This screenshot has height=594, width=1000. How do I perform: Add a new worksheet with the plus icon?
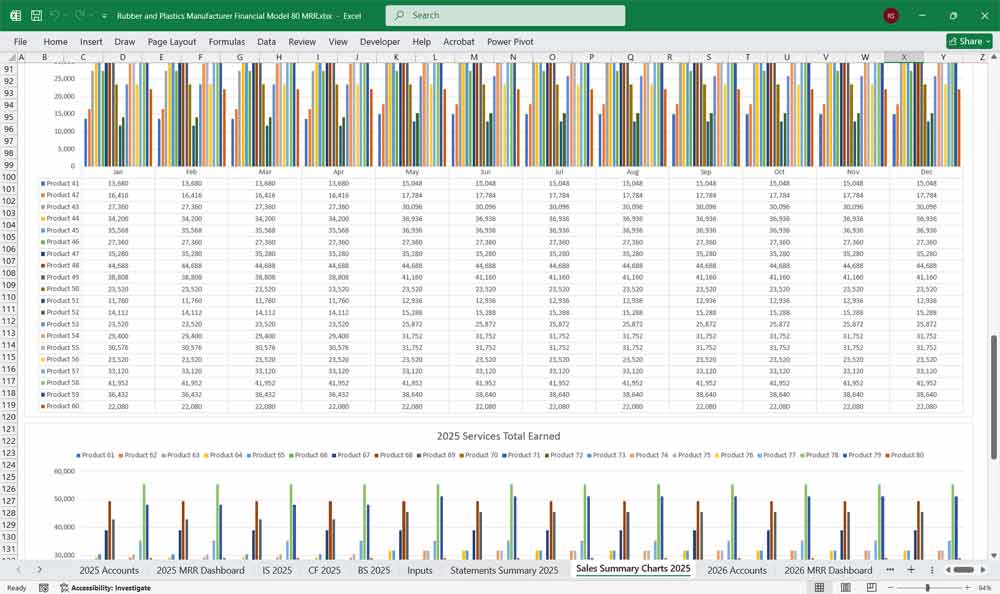pyautogui.click(x=911, y=569)
